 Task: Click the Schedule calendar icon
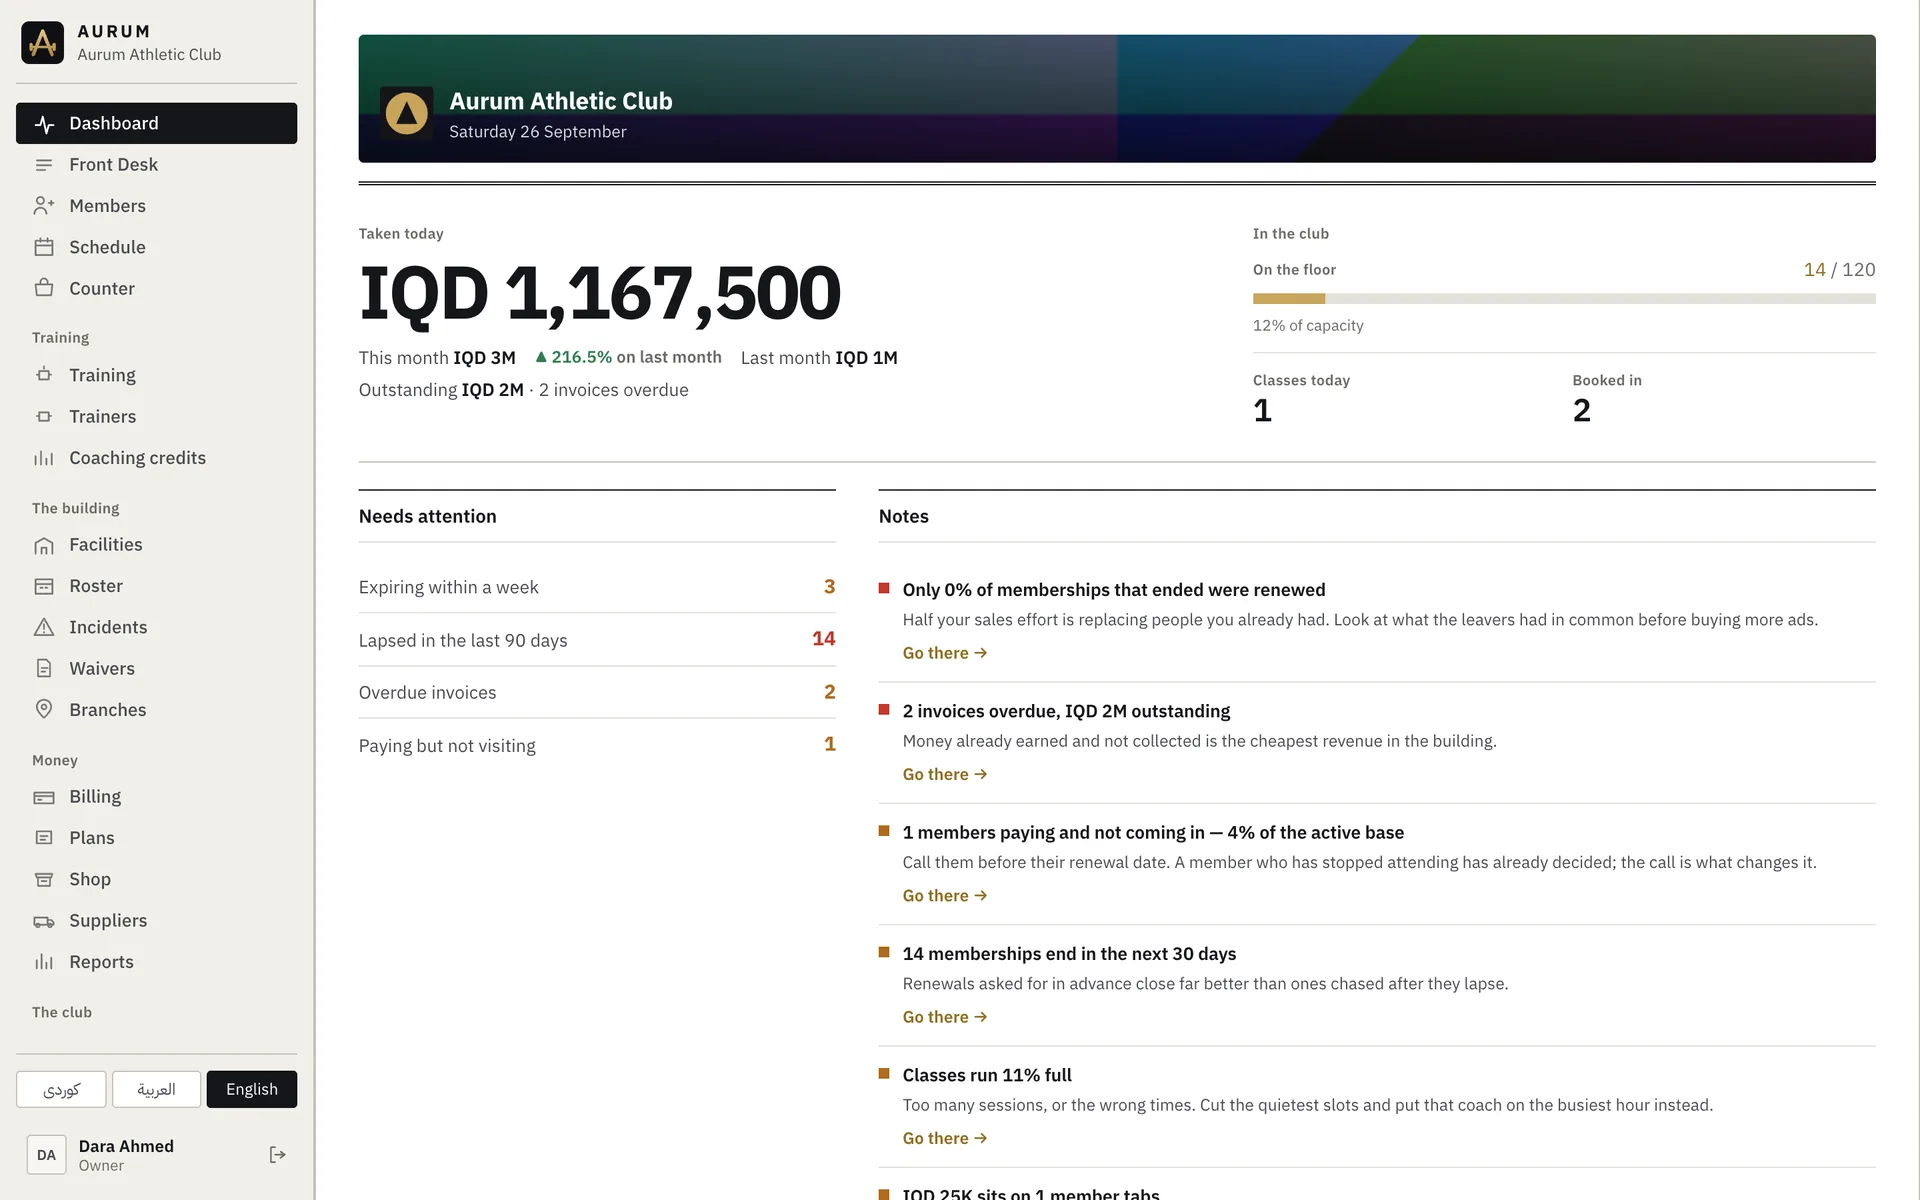coord(44,247)
